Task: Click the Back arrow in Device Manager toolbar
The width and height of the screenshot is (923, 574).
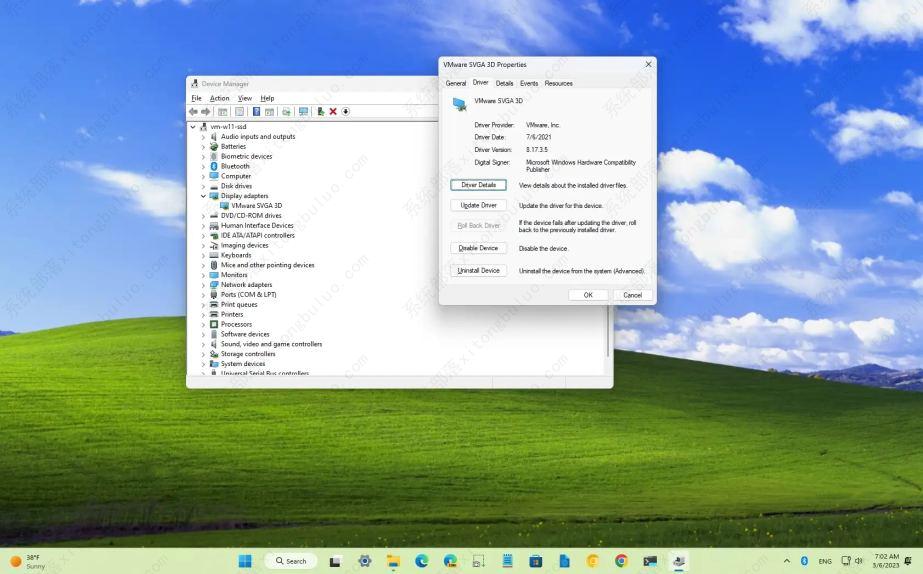Action: tap(195, 111)
